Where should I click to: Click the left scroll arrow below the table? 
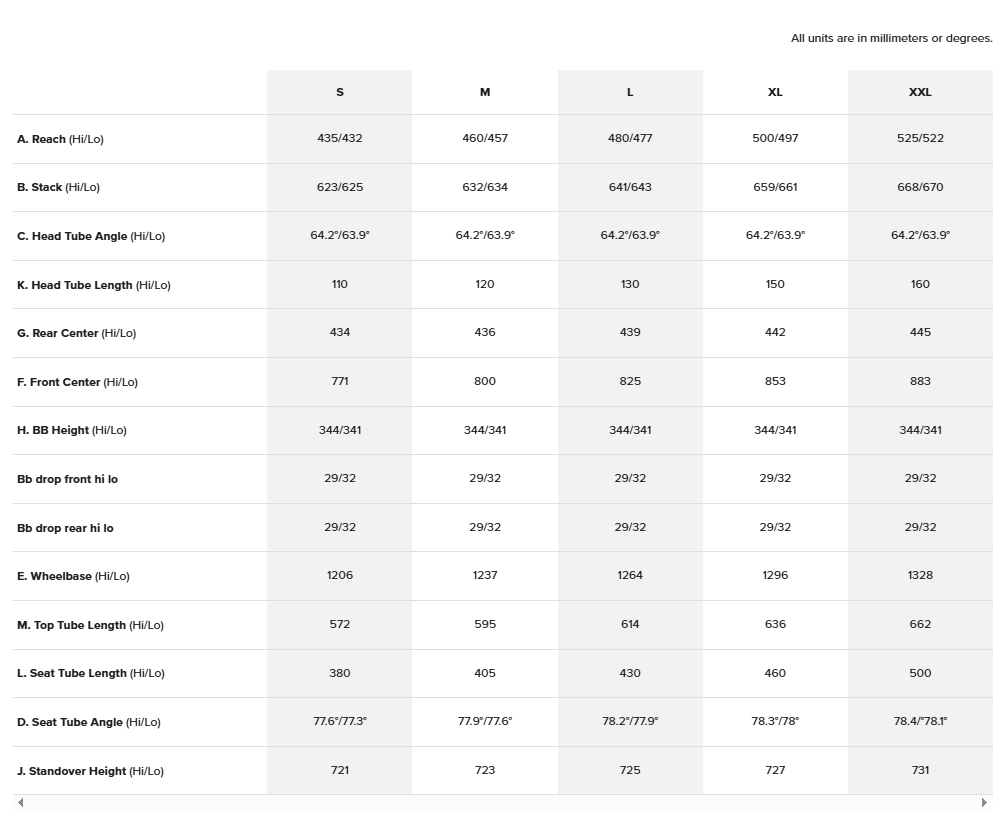coord(20,802)
